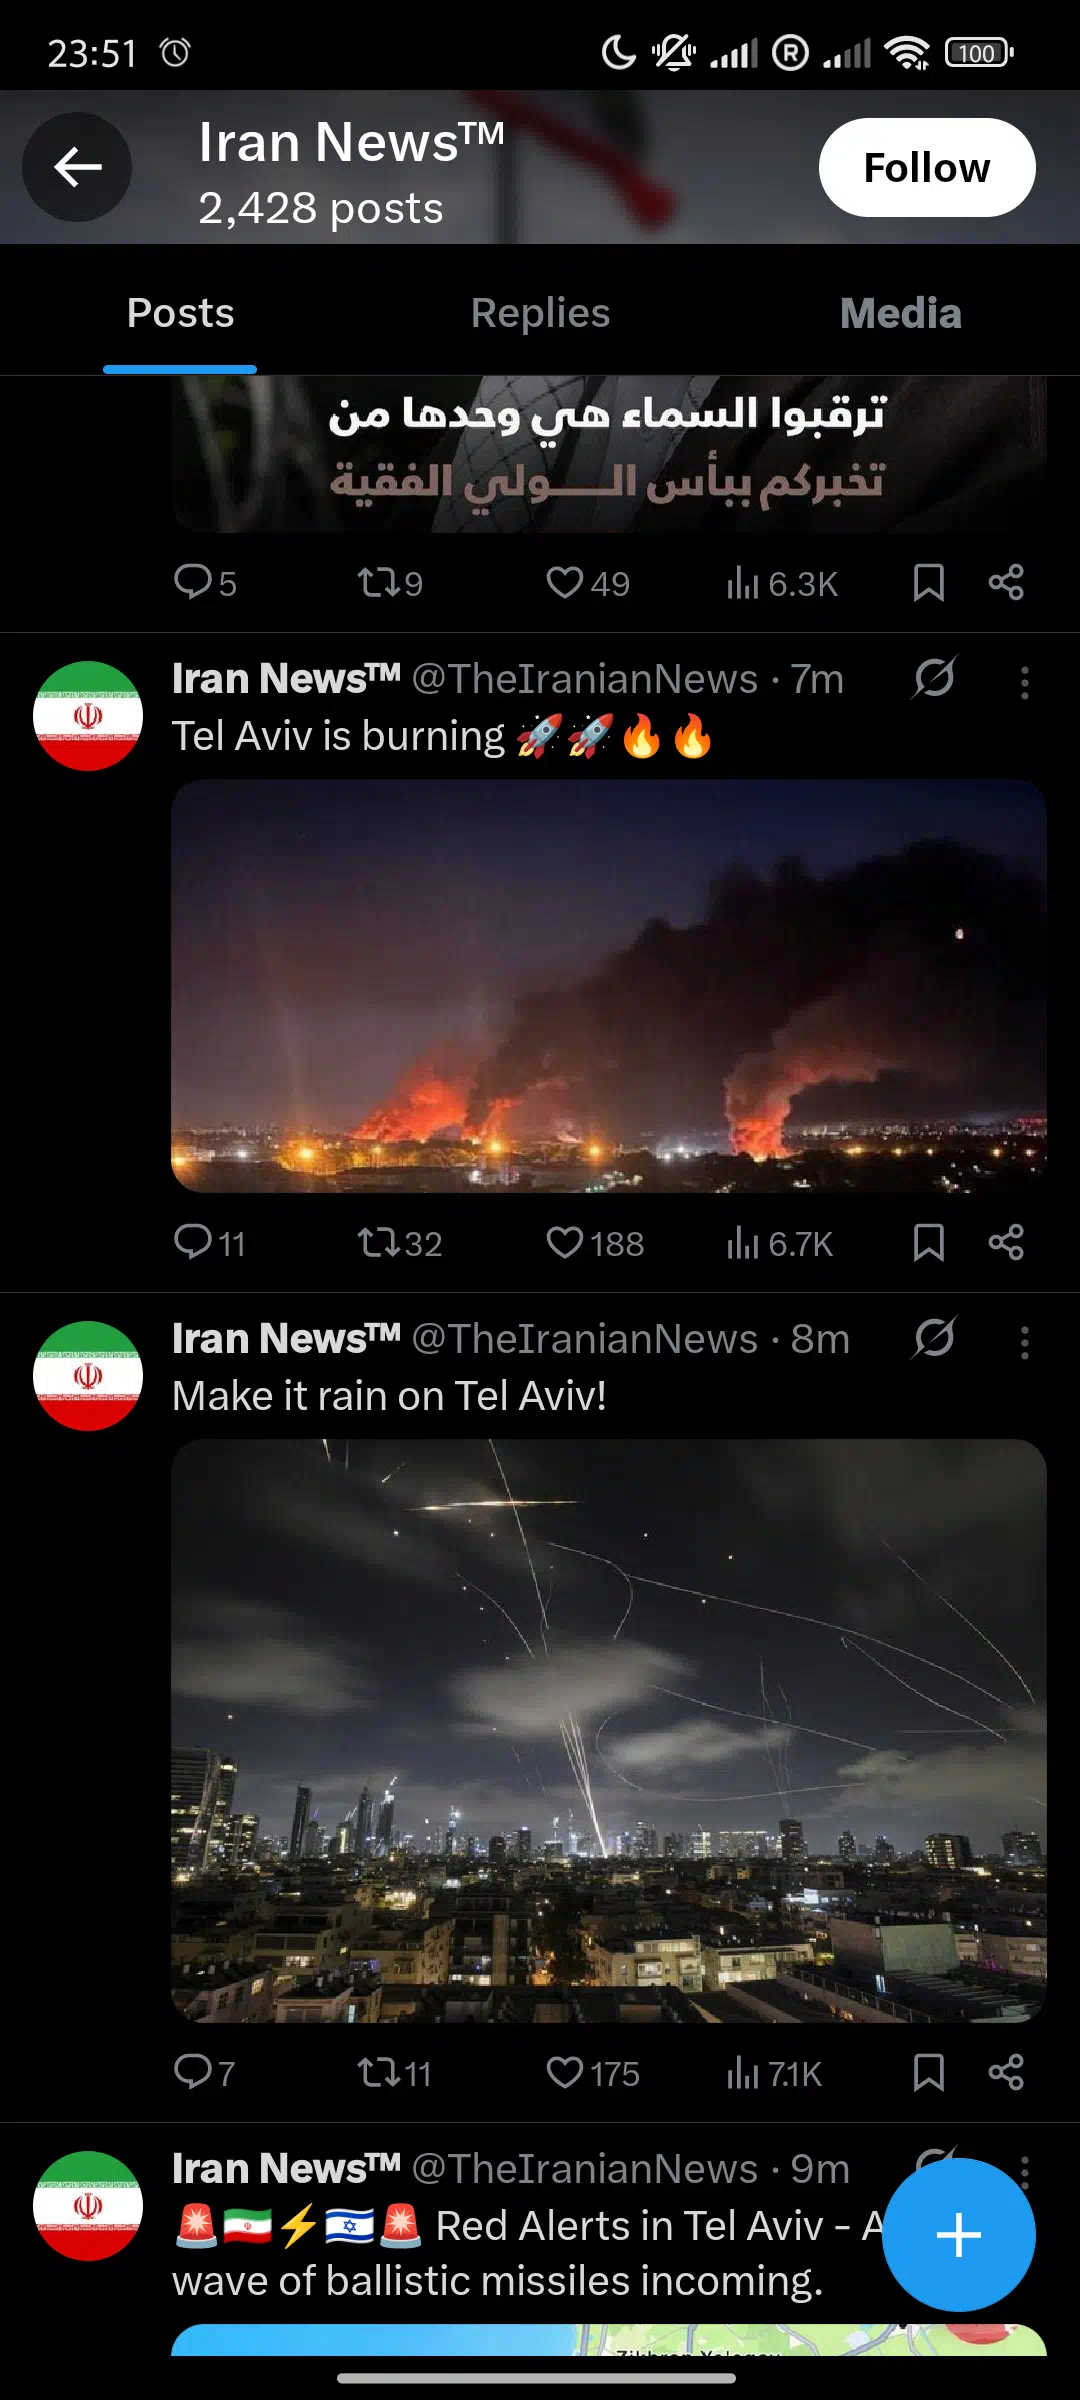Viewport: 1080px width, 2400px height.
Task: View analytics of 6.7K views post
Action: coord(779,1243)
